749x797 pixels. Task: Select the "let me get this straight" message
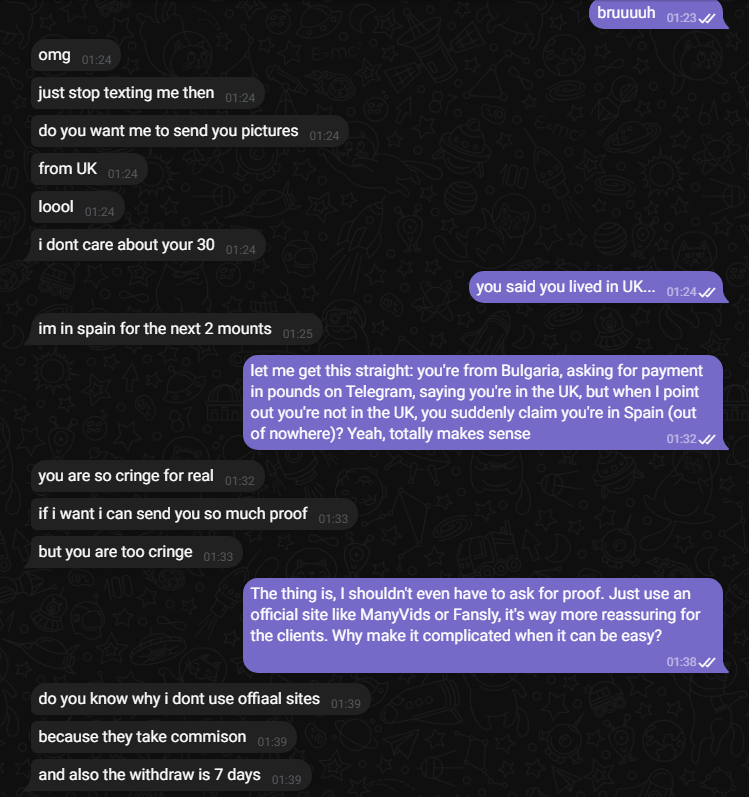coord(496,402)
